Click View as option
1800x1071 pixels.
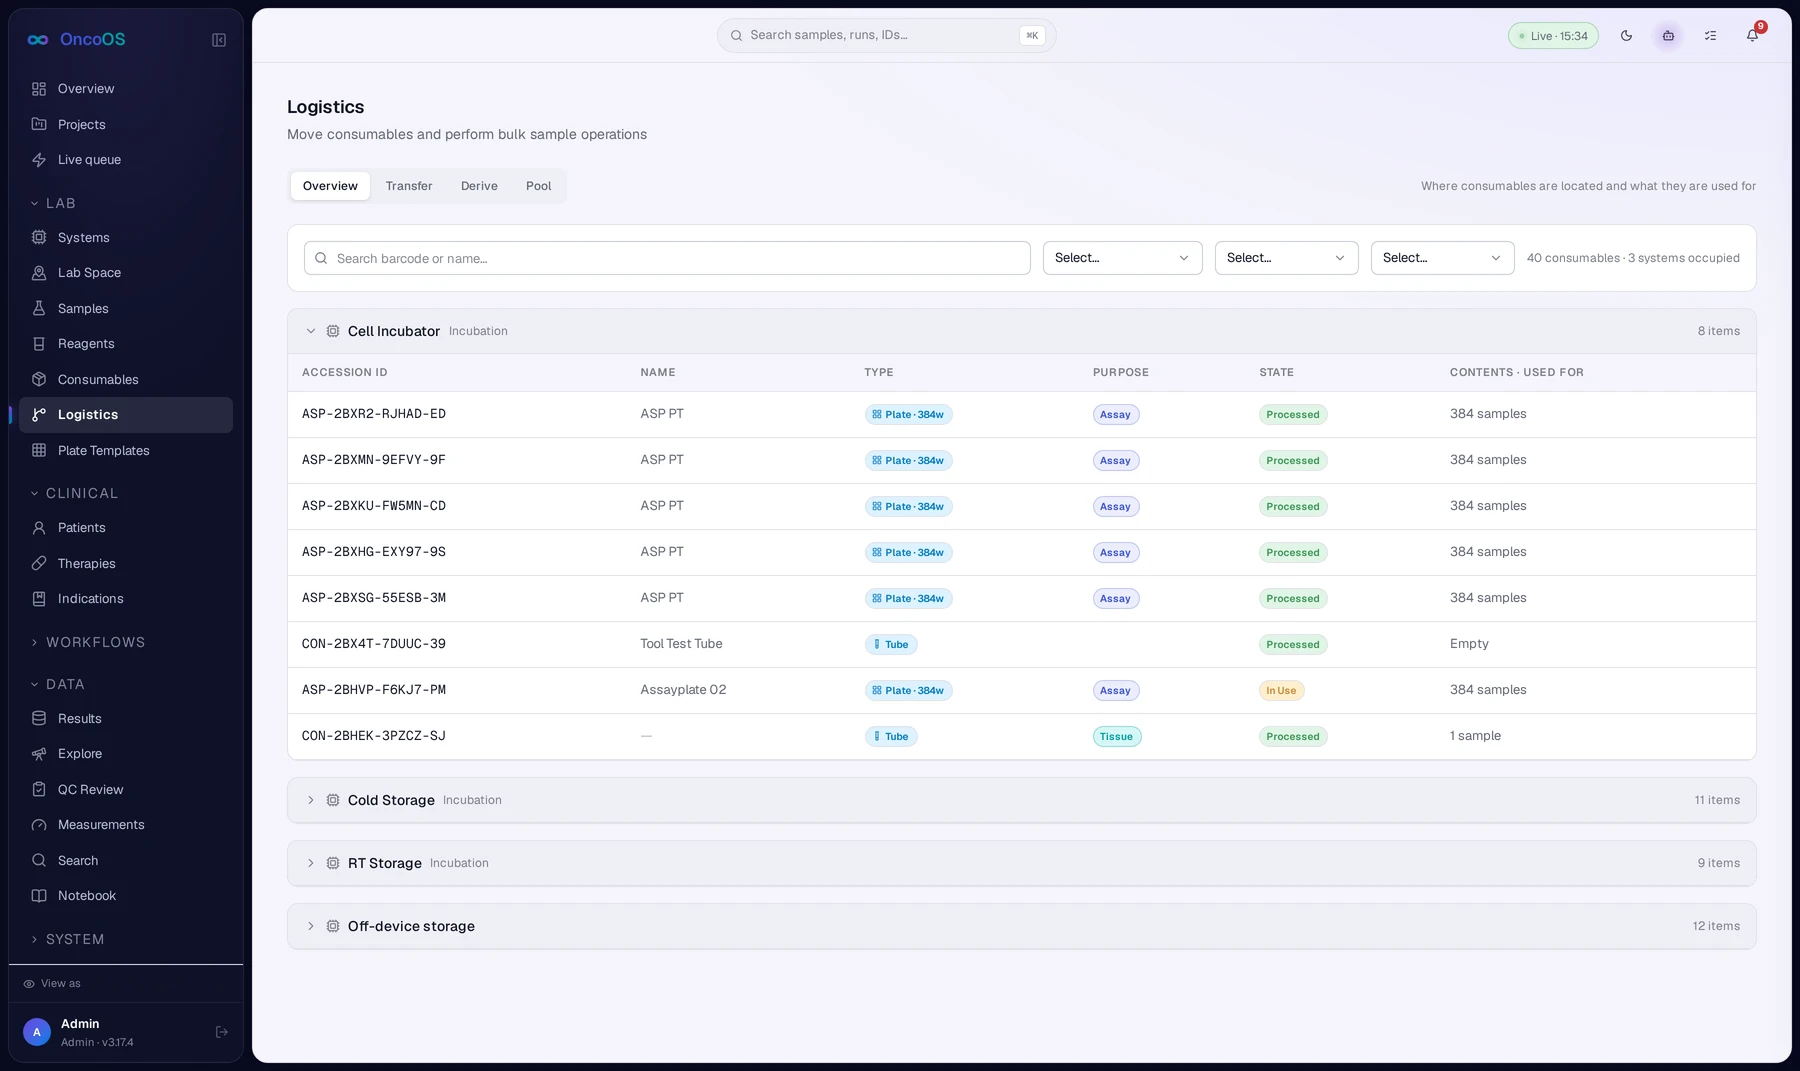tap(52, 984)
